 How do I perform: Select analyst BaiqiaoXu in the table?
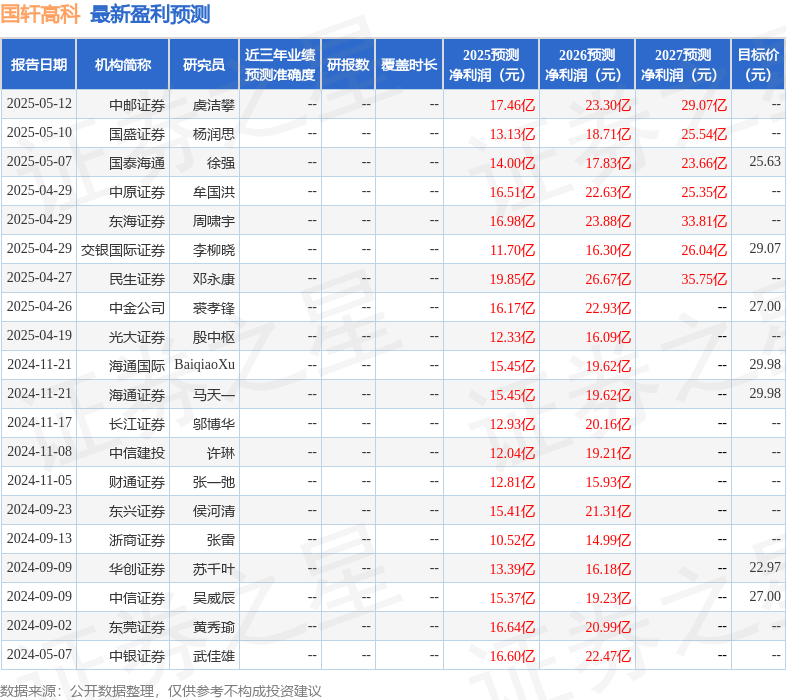[204, 365]
